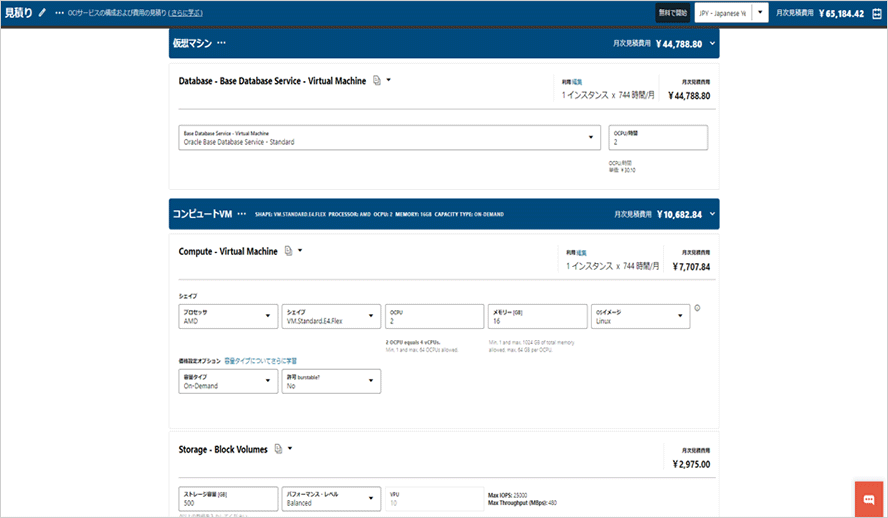888x518 pixels.
Task: Open the chat widget button in the corner
Action: (869, 499)
